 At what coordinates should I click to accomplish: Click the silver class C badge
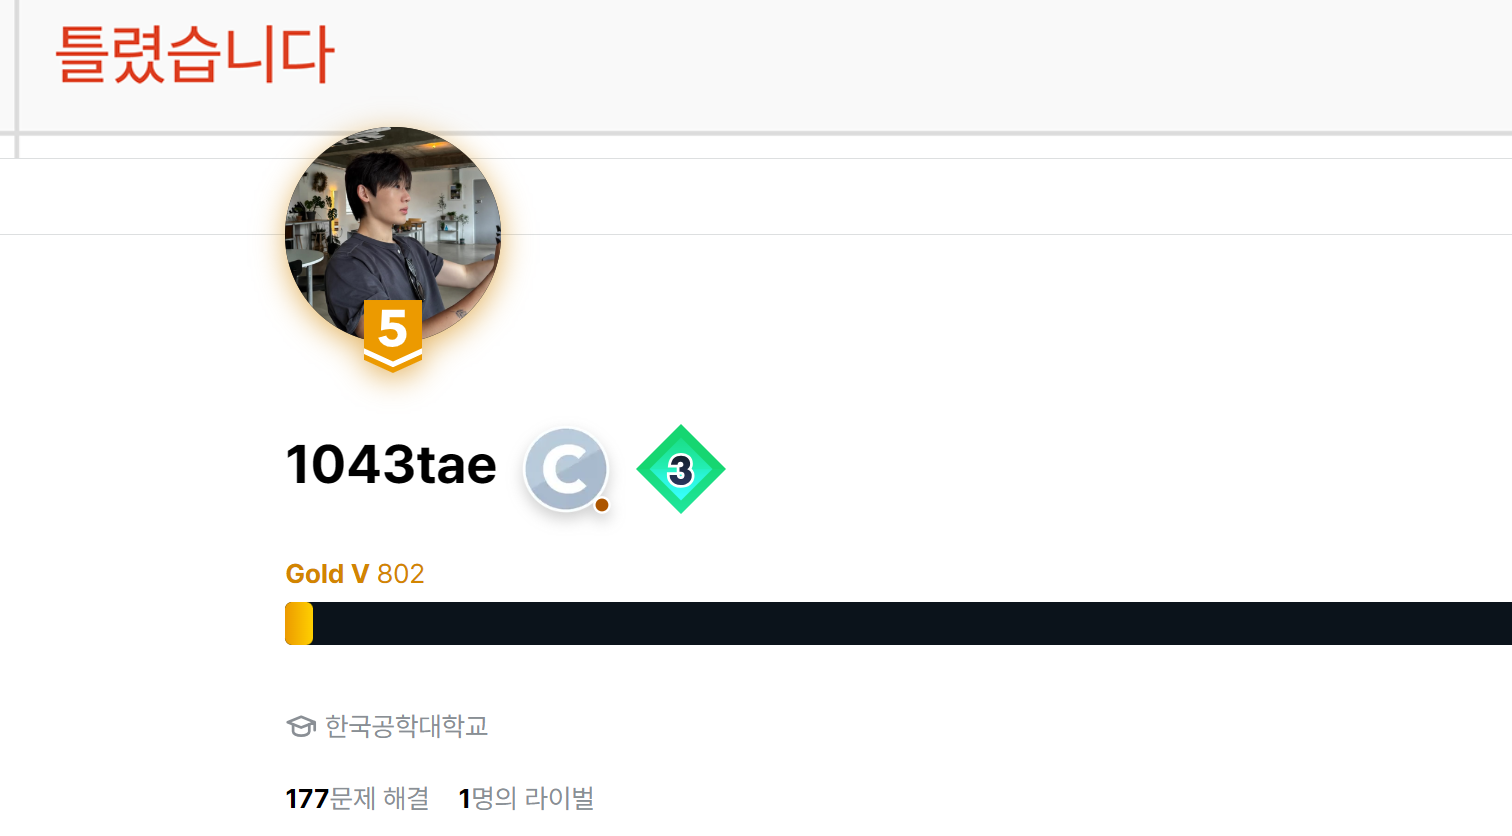566,469
